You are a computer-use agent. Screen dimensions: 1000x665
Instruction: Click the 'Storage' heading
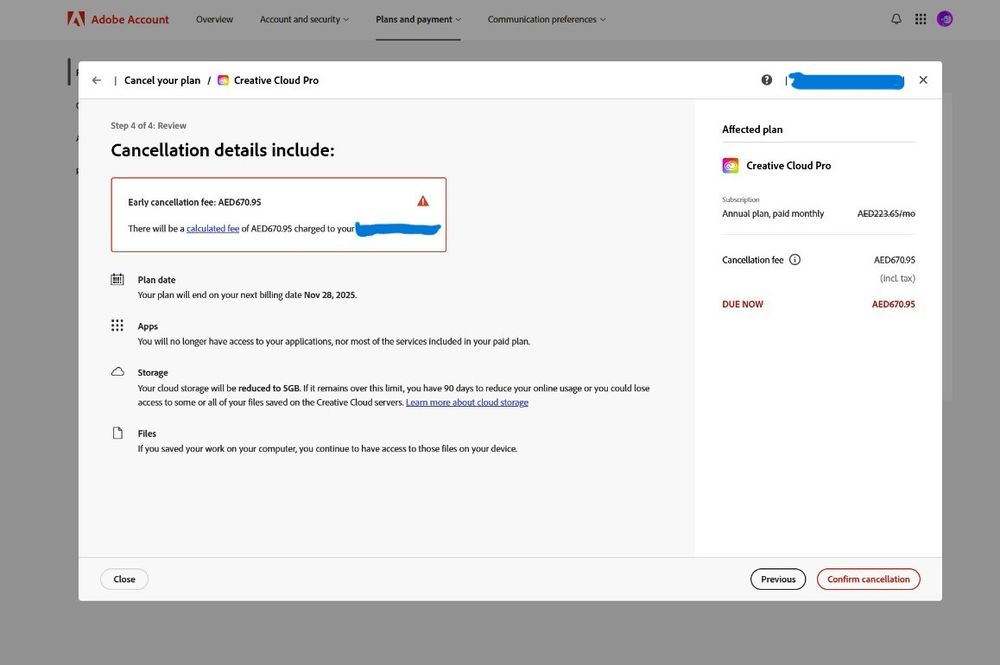[152, 372]
